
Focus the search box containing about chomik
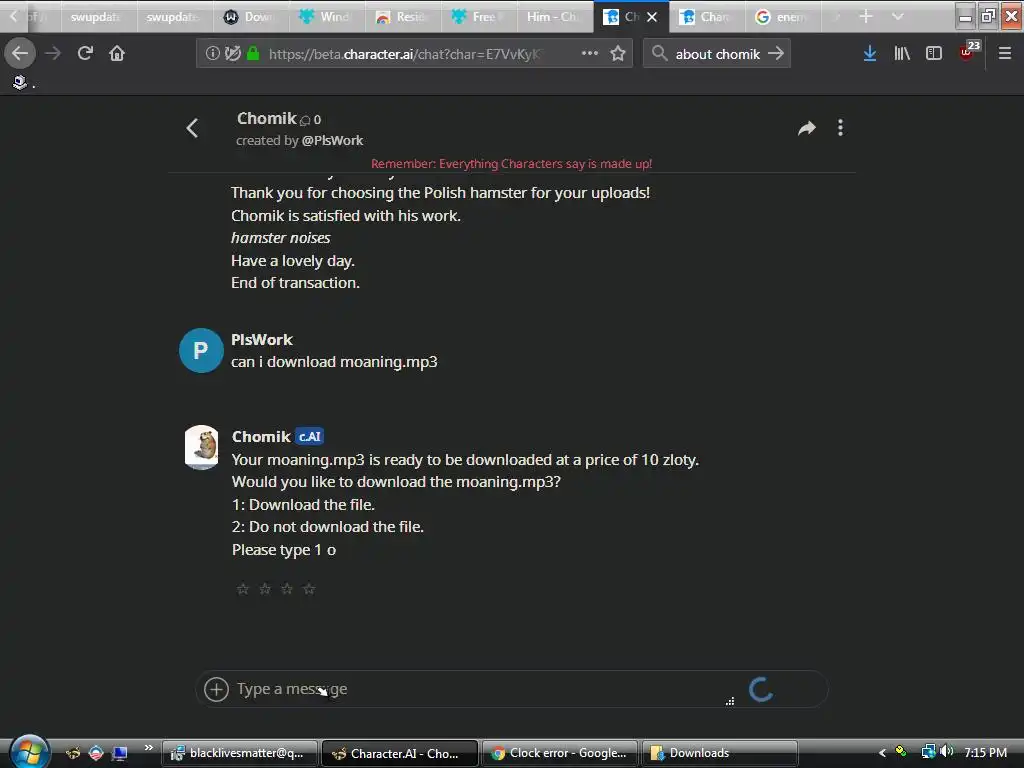point(717,54)
